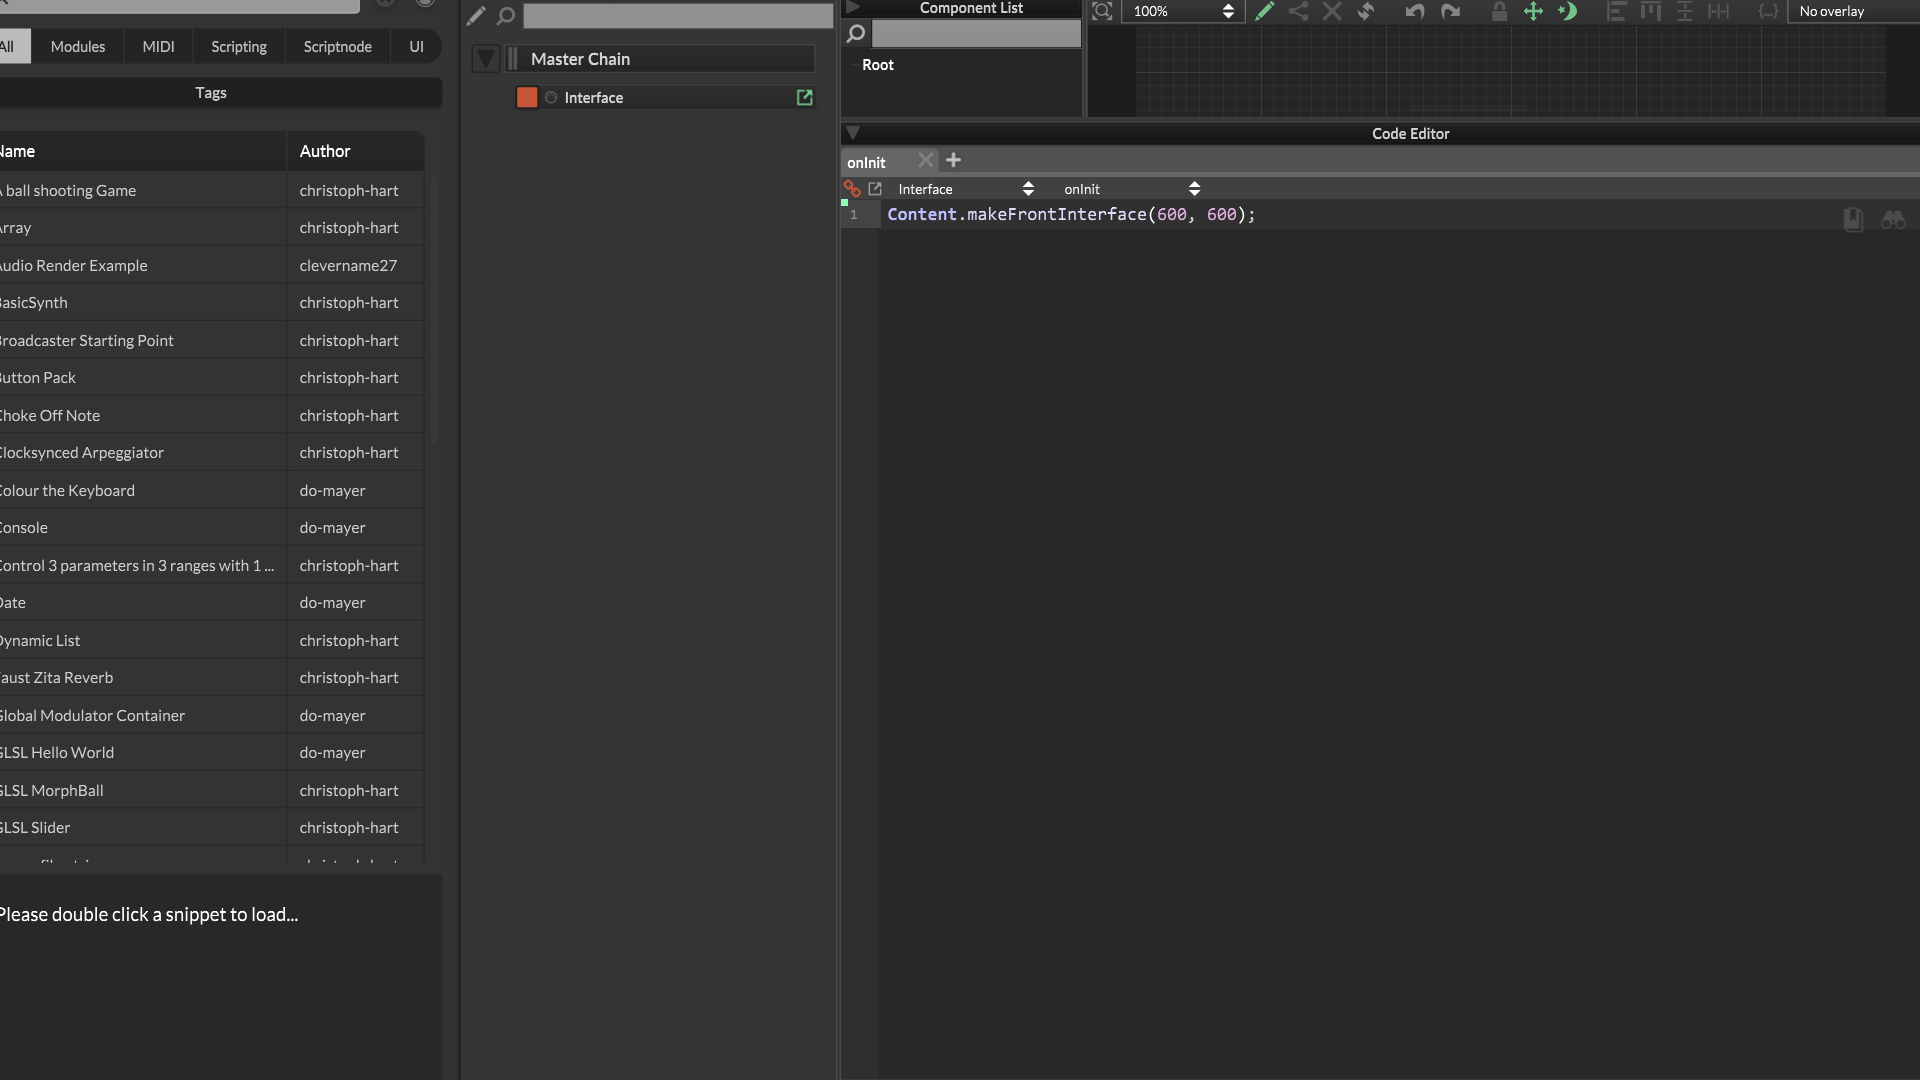This screenshot has width=1920, height=1080.
Task: Select the 'A ball shooting Game' snippet row
Action: (212, 190)
